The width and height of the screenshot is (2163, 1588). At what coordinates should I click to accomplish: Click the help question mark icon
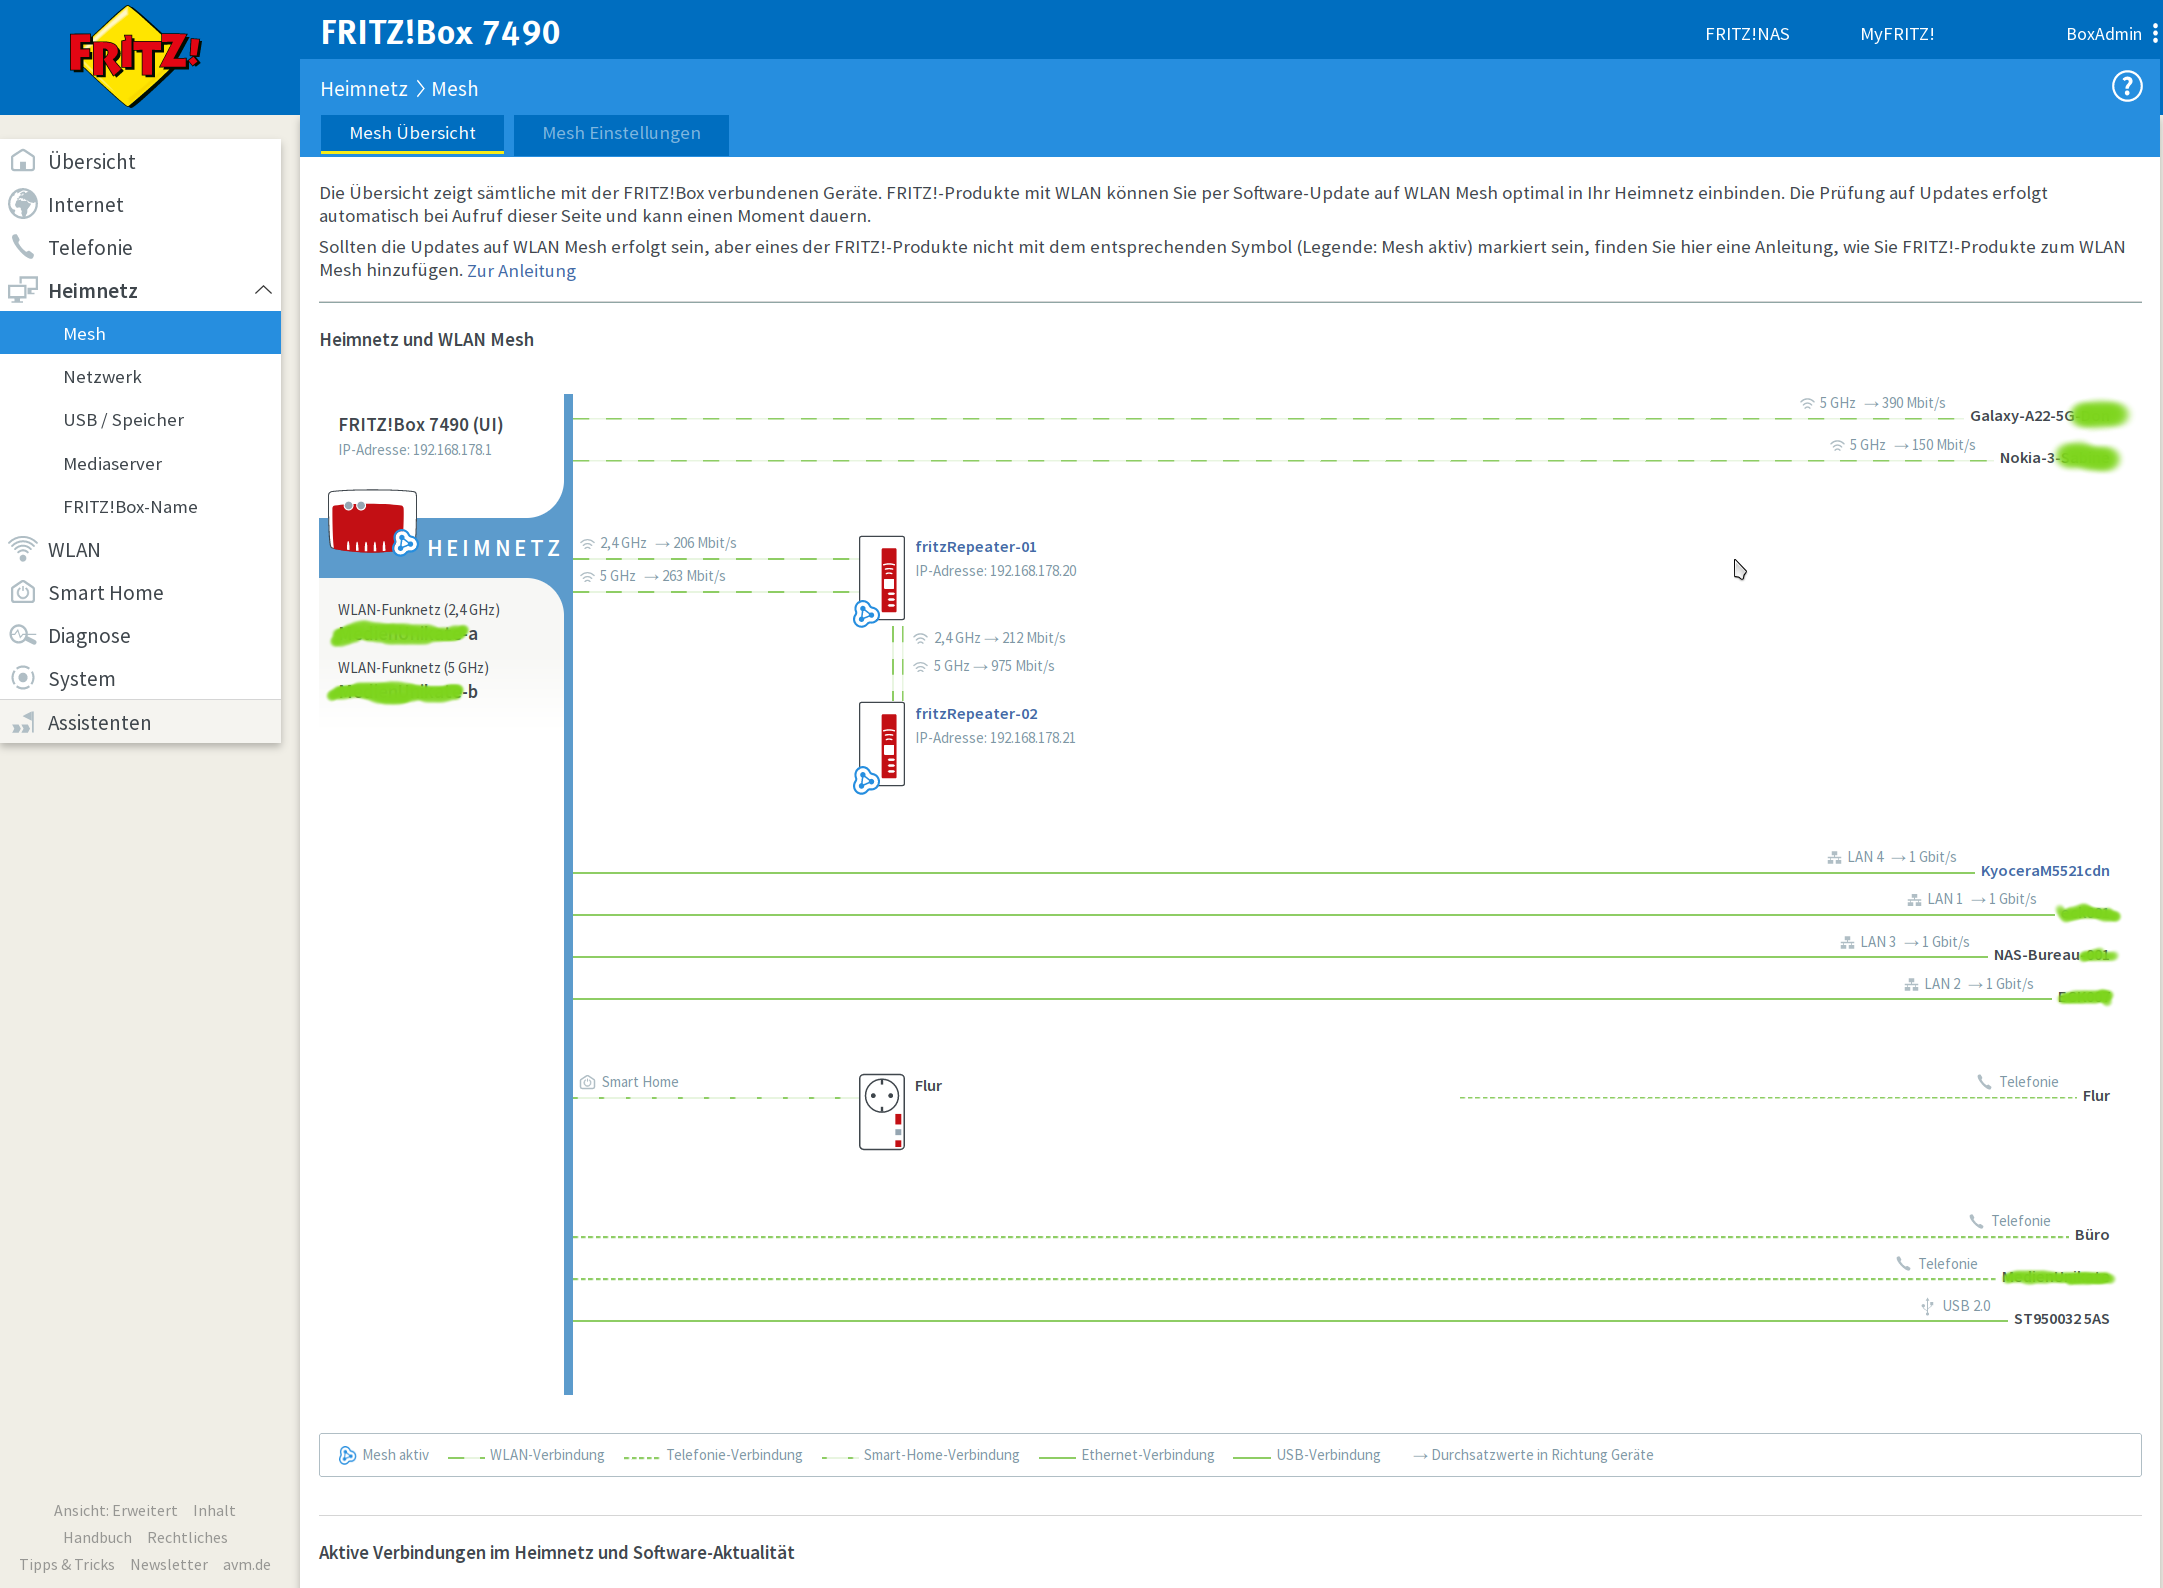coord(2126,87)
